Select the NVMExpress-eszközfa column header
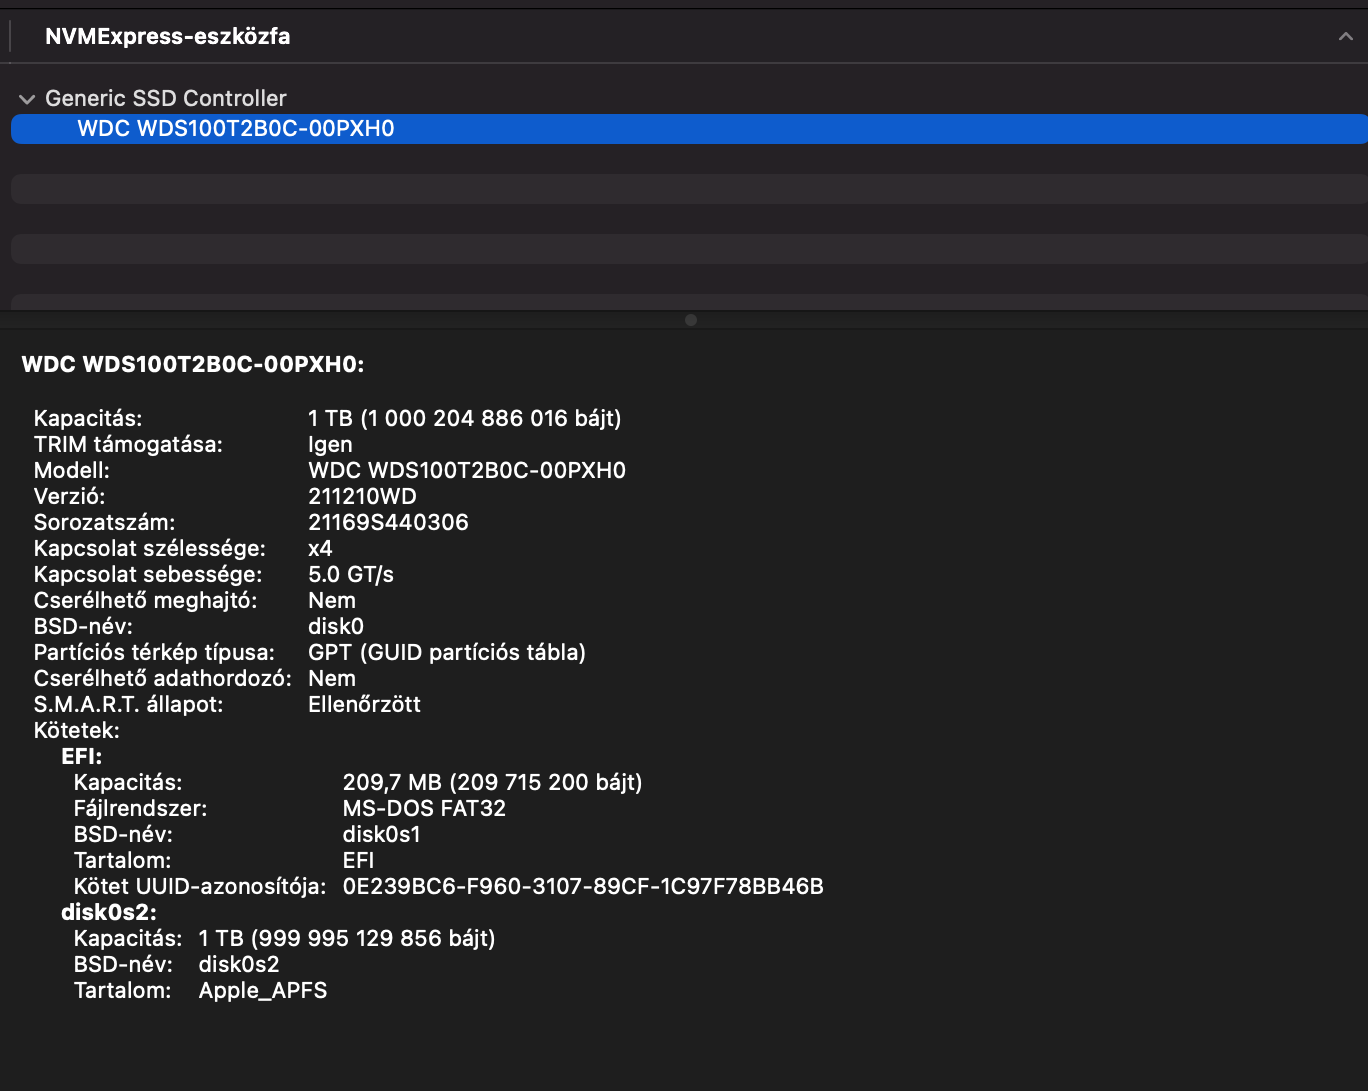The image size is (1368, 1091). (x=684, y=37)
